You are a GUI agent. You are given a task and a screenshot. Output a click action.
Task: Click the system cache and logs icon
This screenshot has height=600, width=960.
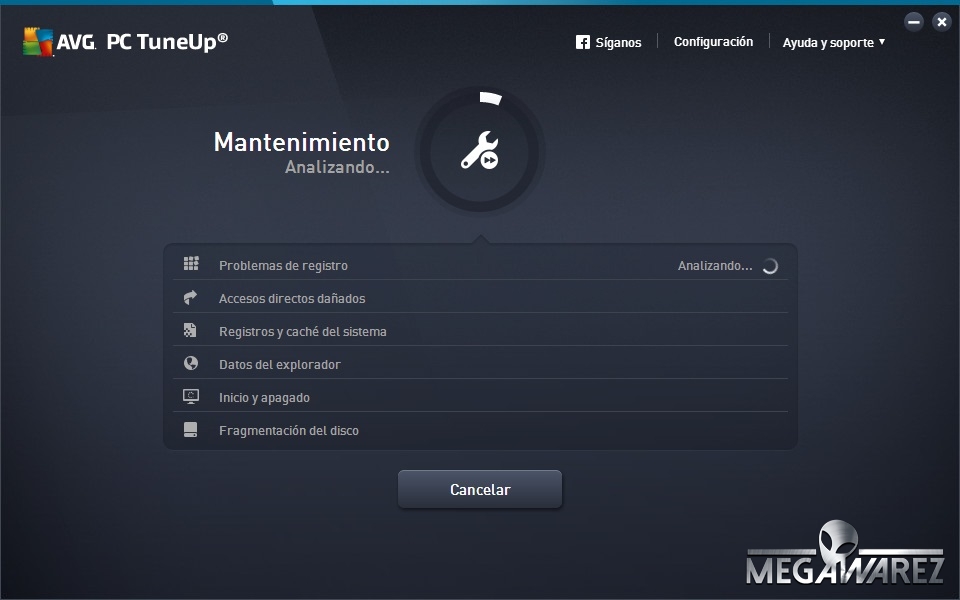pos(191,331)
